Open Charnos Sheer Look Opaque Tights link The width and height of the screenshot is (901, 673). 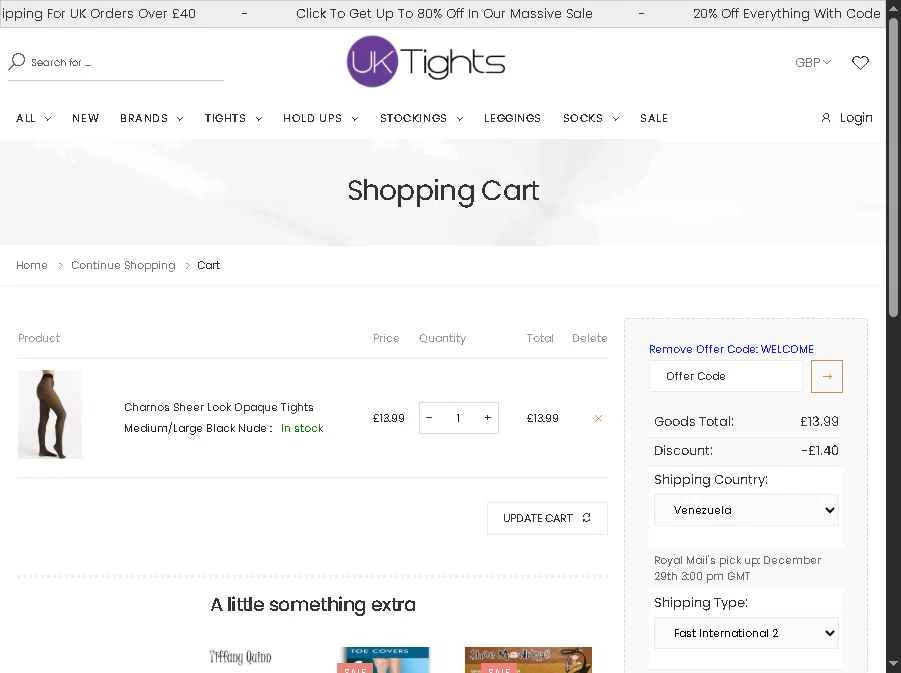point(219,407)
